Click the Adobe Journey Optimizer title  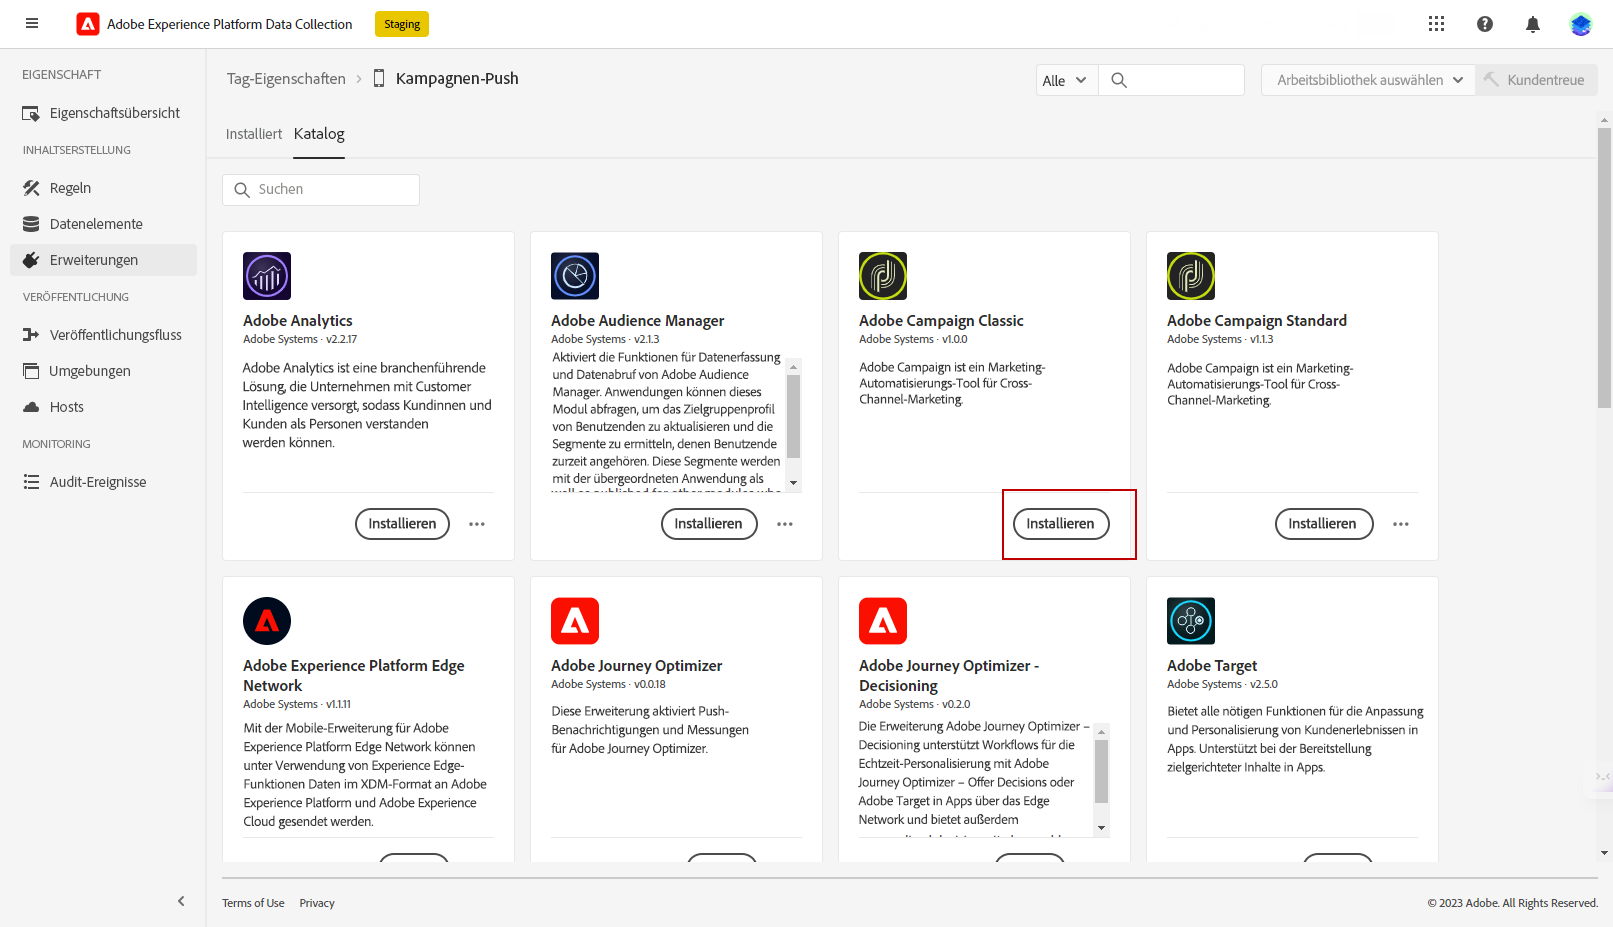637,666
